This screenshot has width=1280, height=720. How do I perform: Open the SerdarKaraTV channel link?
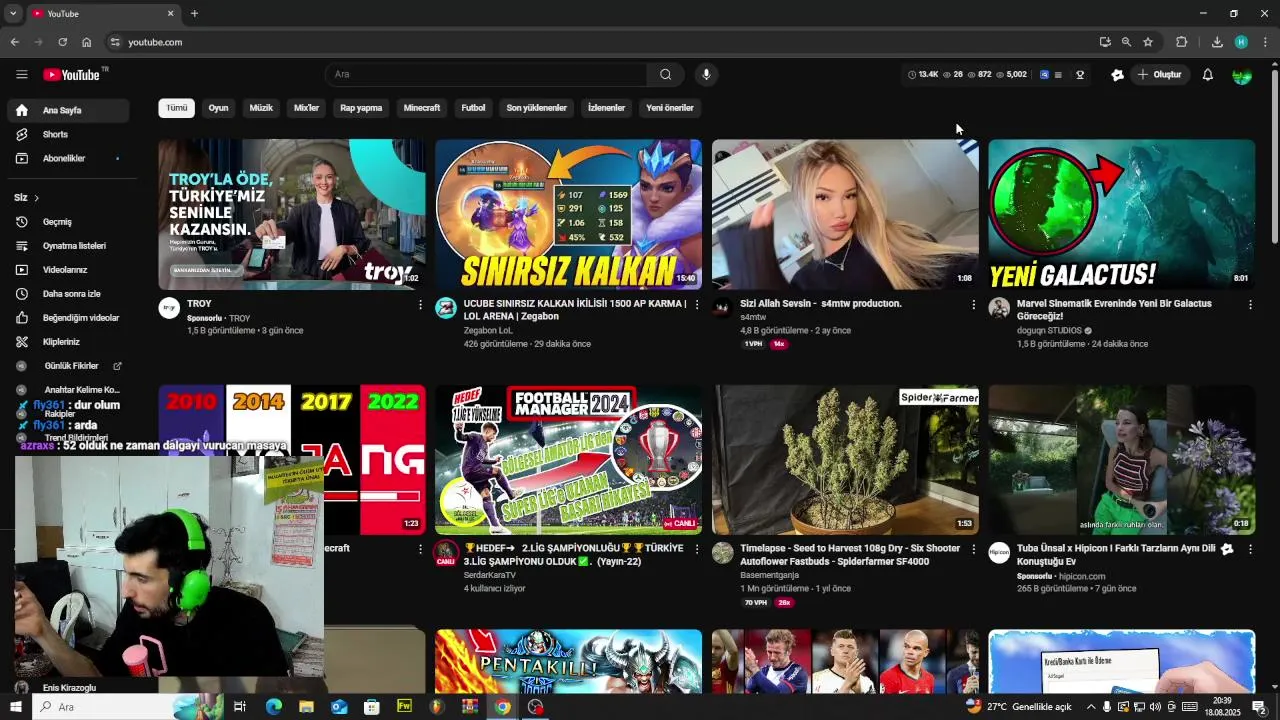pyautogui.click(x=490, y=575)
